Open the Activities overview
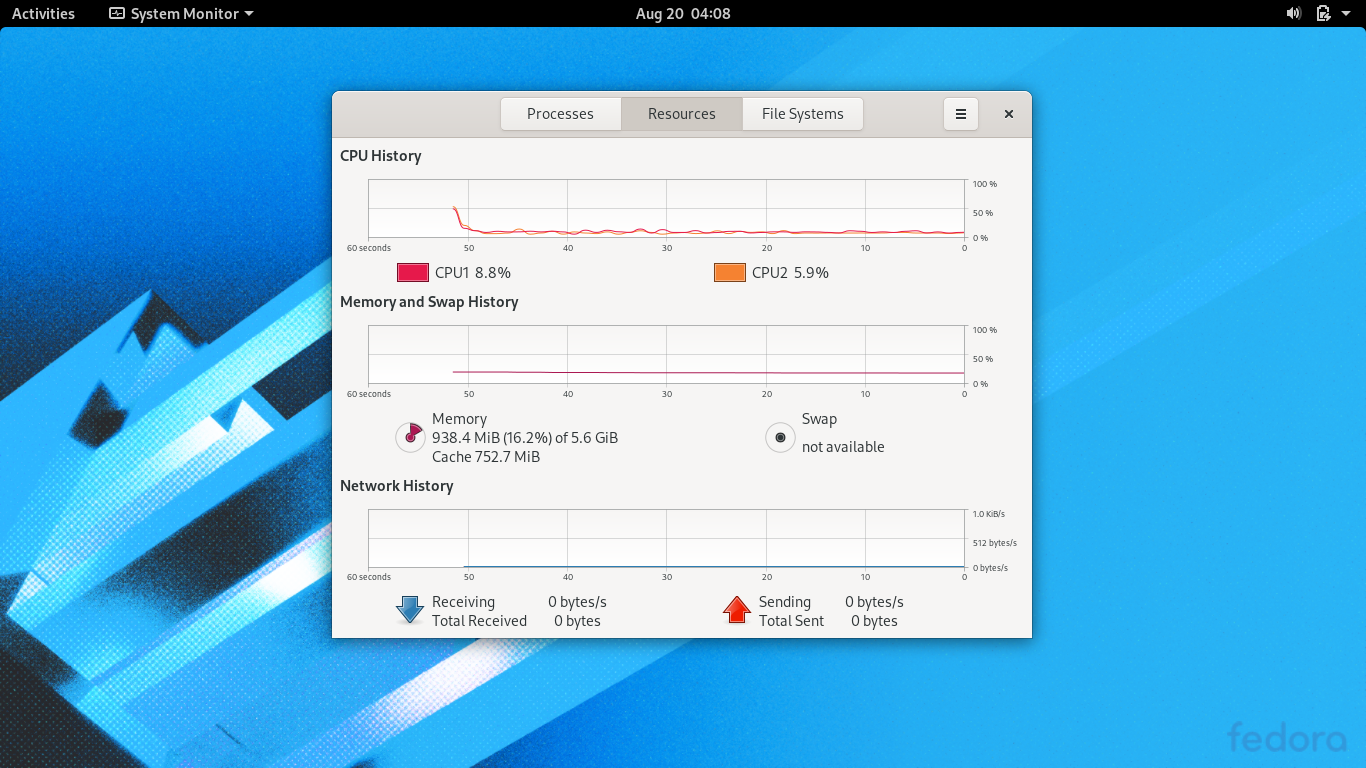The width and height of the screenshot is (1366, 768). click(43, 13)
